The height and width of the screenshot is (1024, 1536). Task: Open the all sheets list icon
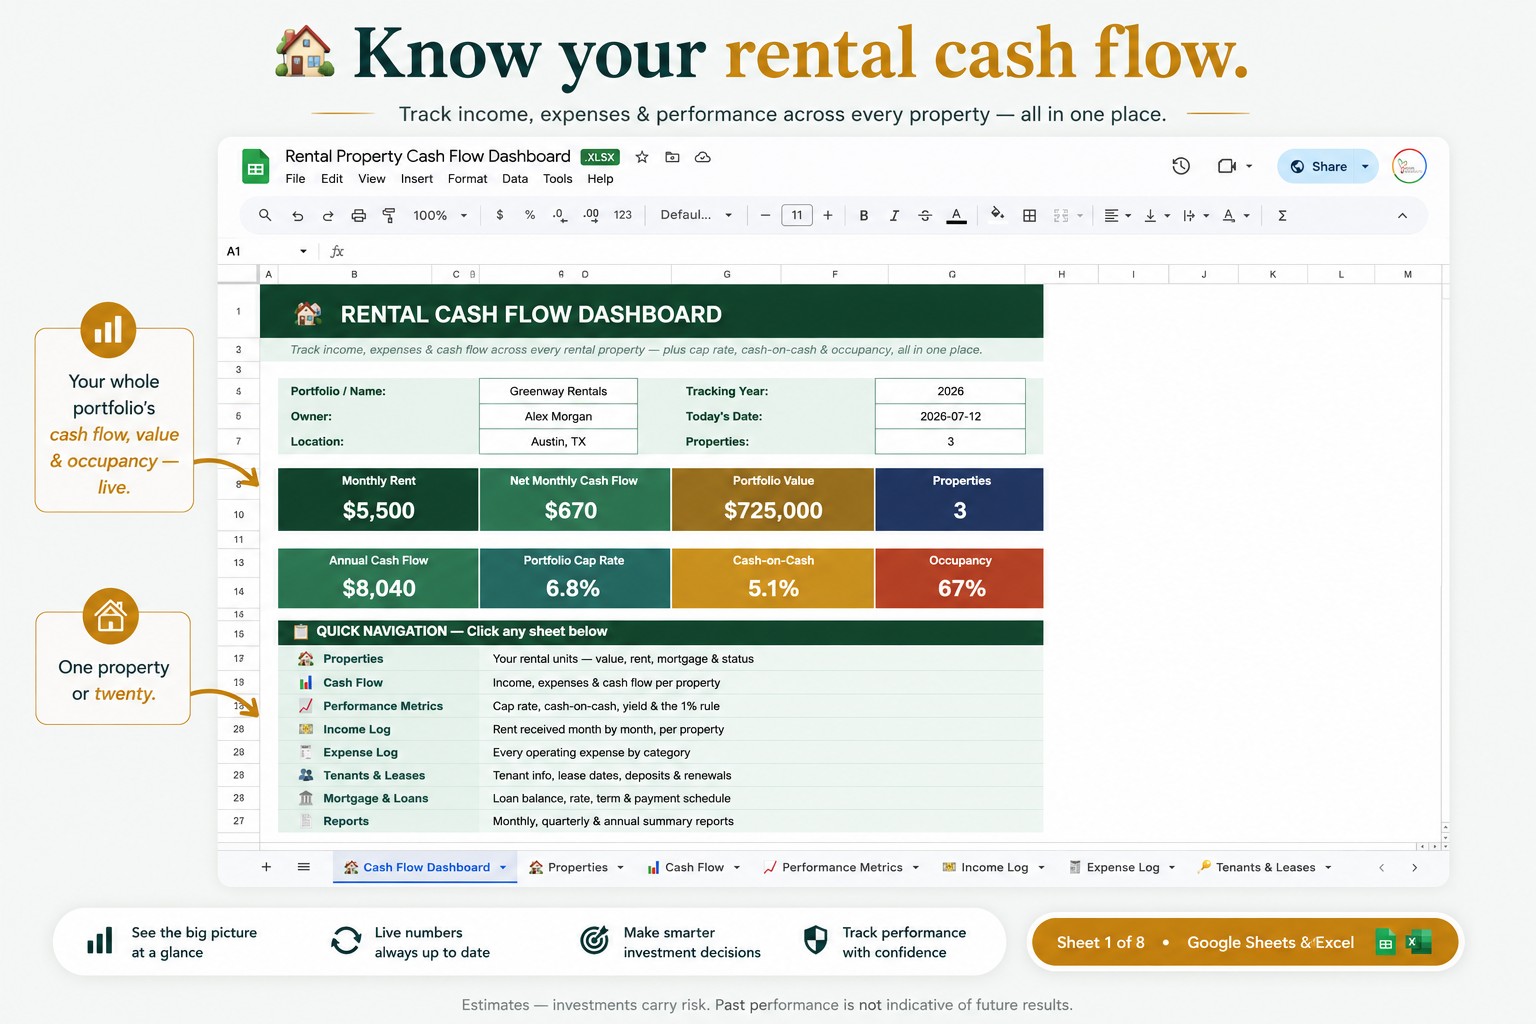pyautogui.click(x=303, y=867)
